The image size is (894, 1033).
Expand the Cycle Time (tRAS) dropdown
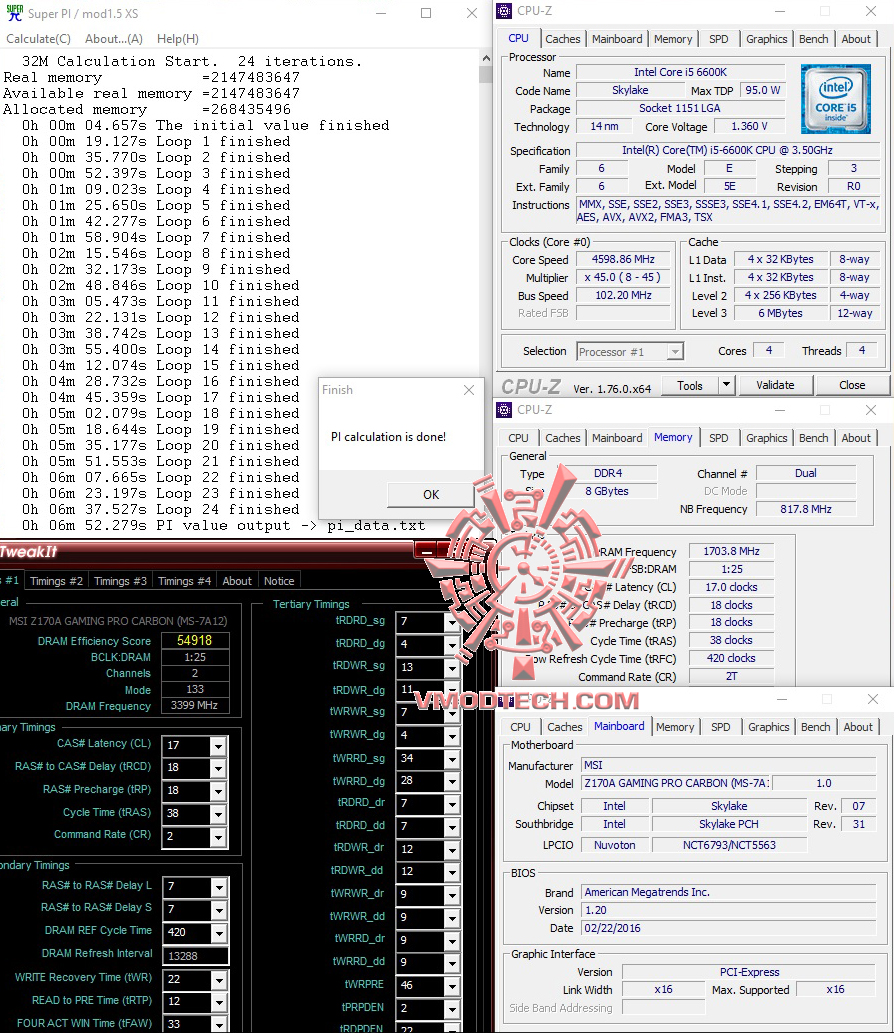[x=218, y=814]
